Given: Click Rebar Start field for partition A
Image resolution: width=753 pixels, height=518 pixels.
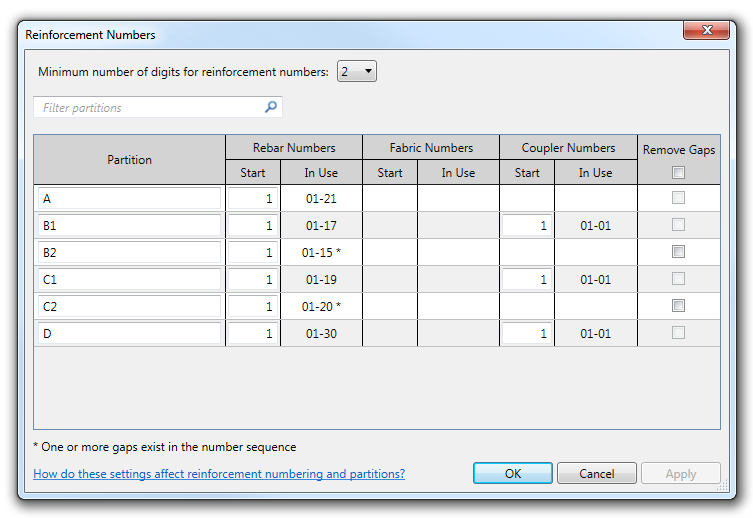Looking at the screenshot, I should pyautogui.click(x=253, y=199).
